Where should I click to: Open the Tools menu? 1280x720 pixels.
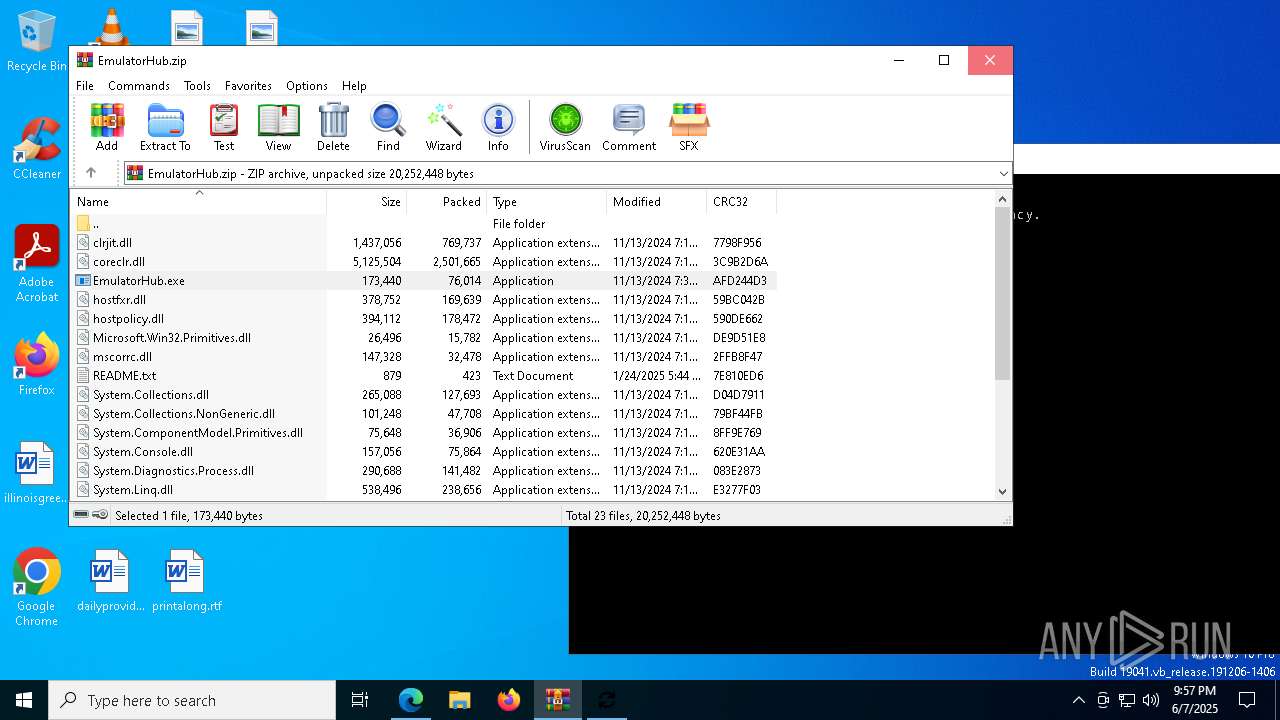(197, 86)
